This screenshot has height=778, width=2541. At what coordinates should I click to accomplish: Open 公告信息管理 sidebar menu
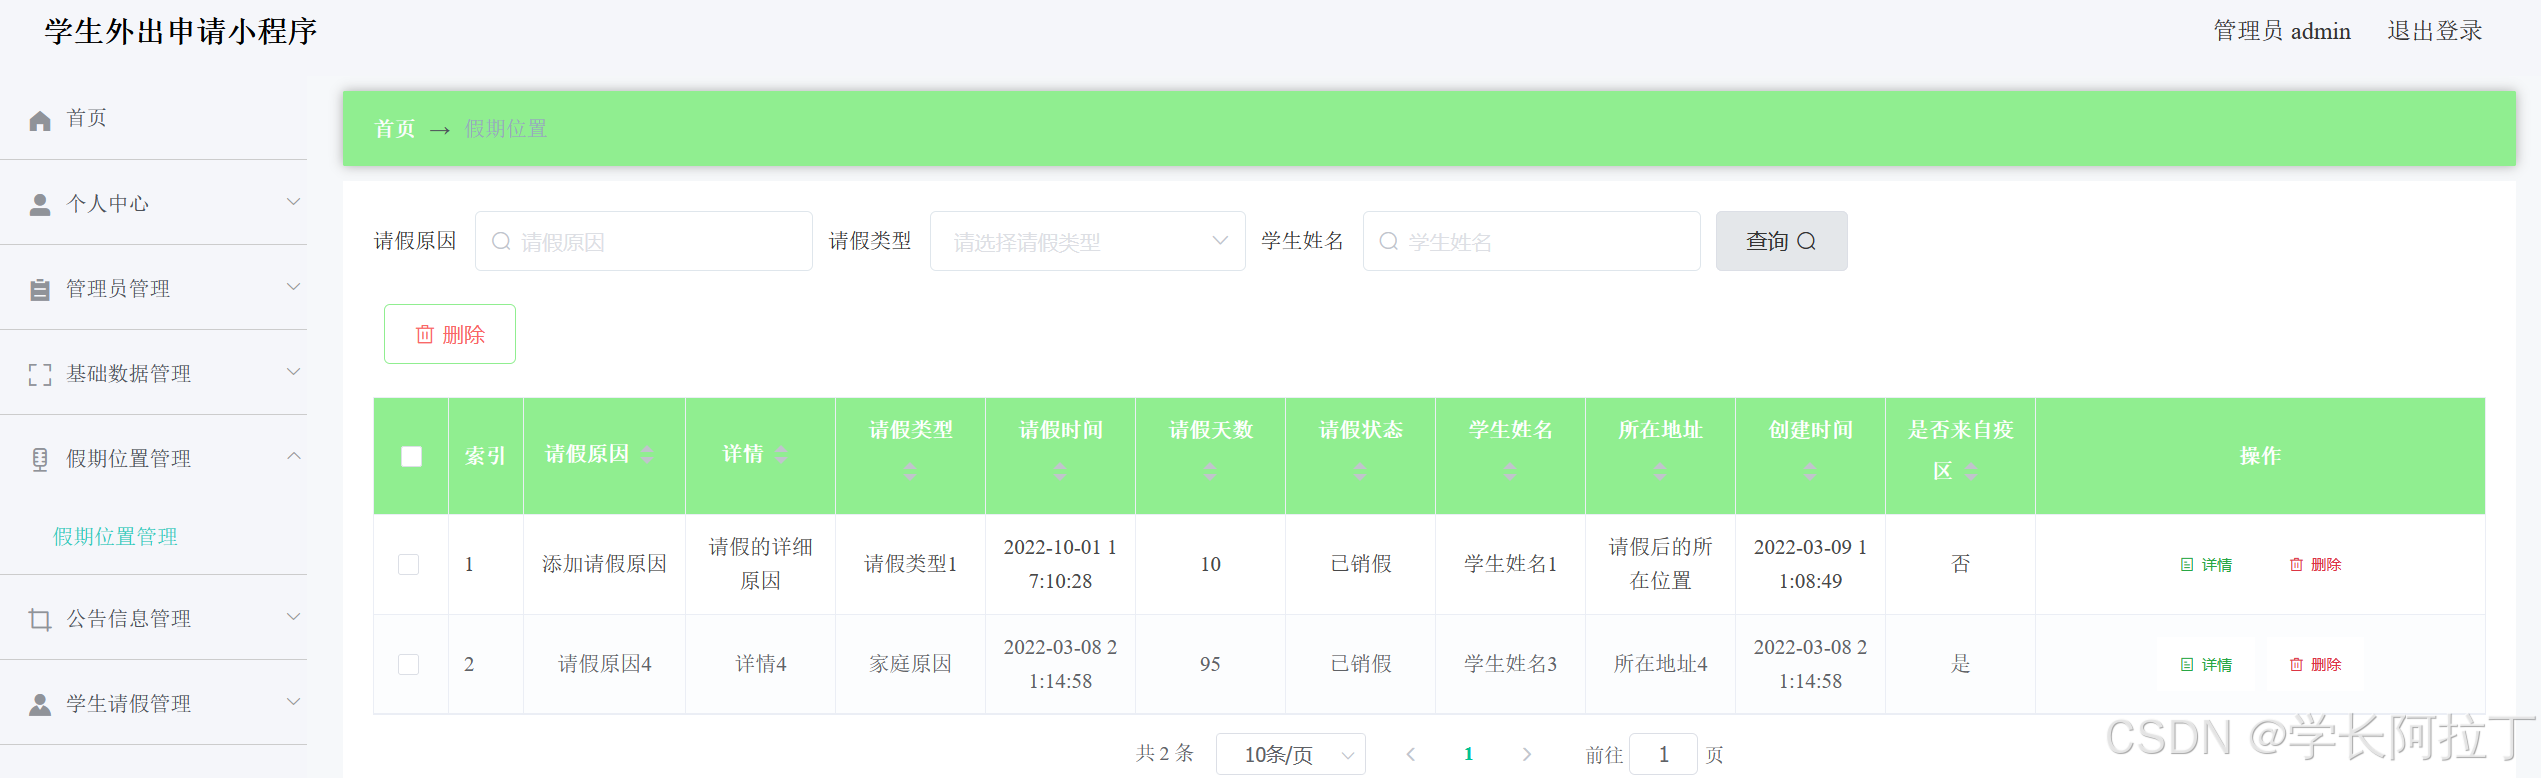[153, 618]
